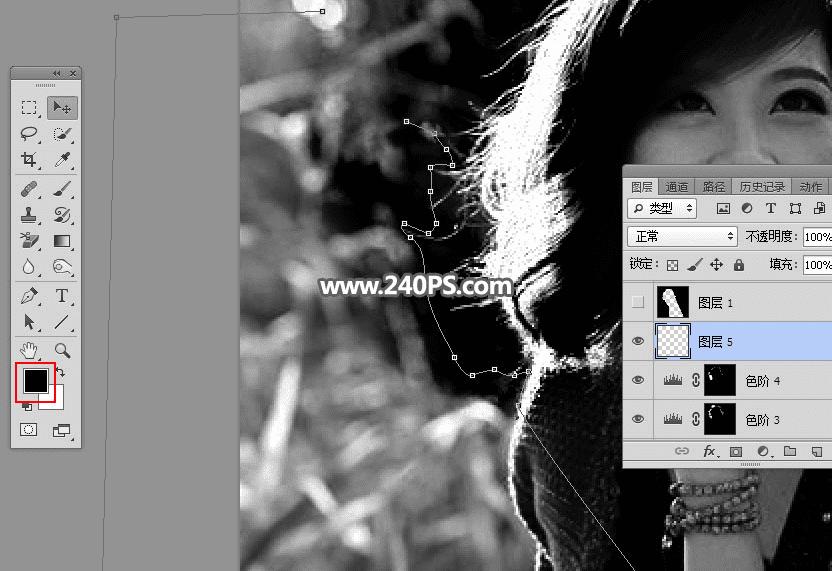Switch to the 动作 tab
This screenshot has width=832, height=571.
[810, 187]
